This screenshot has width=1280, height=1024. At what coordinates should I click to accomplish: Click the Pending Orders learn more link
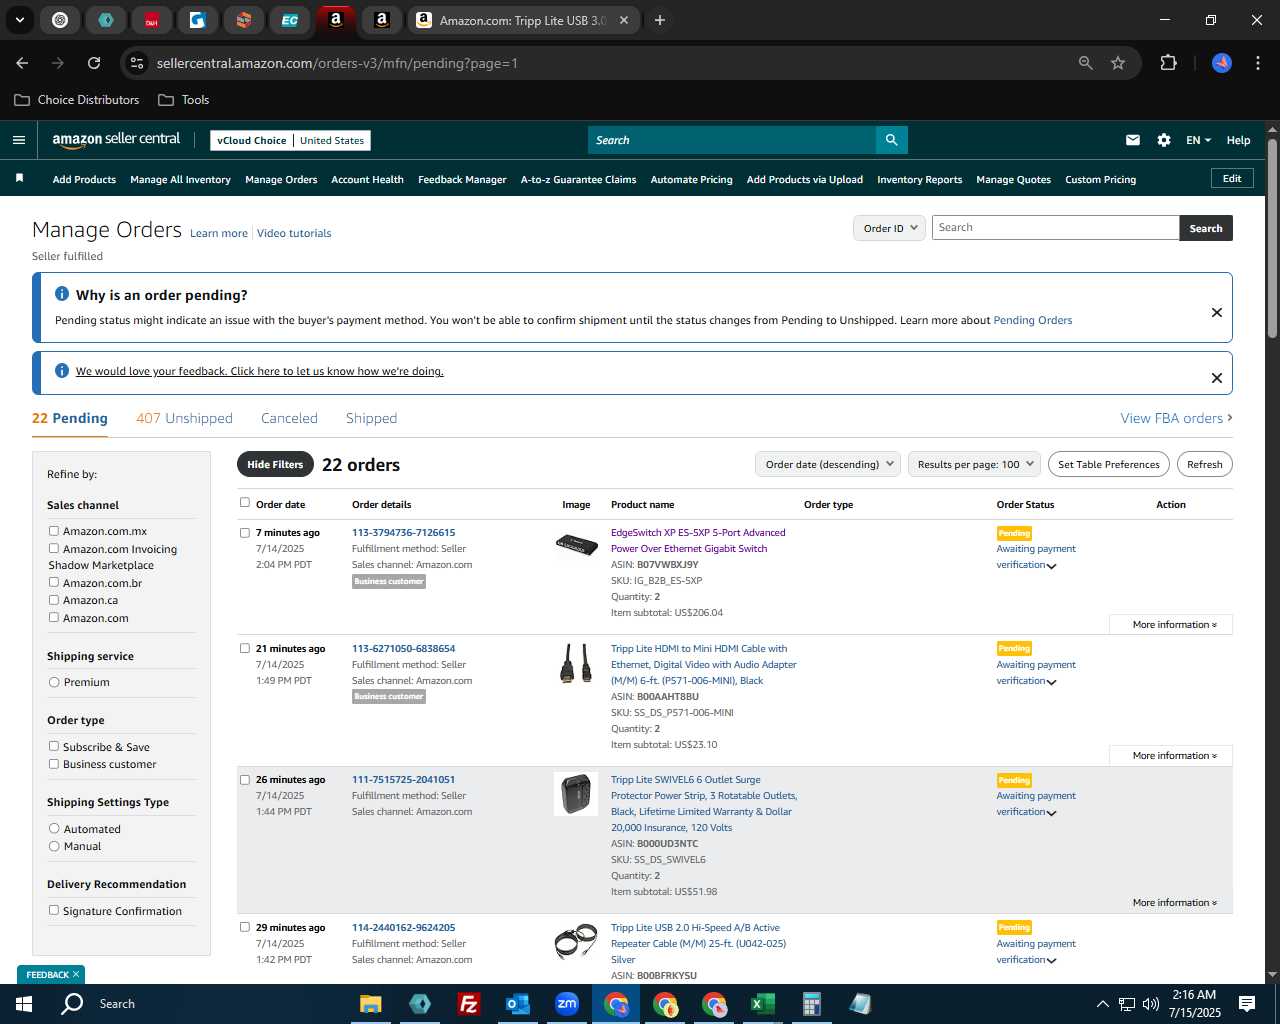pyautogui.click(x=1032, y=320)
